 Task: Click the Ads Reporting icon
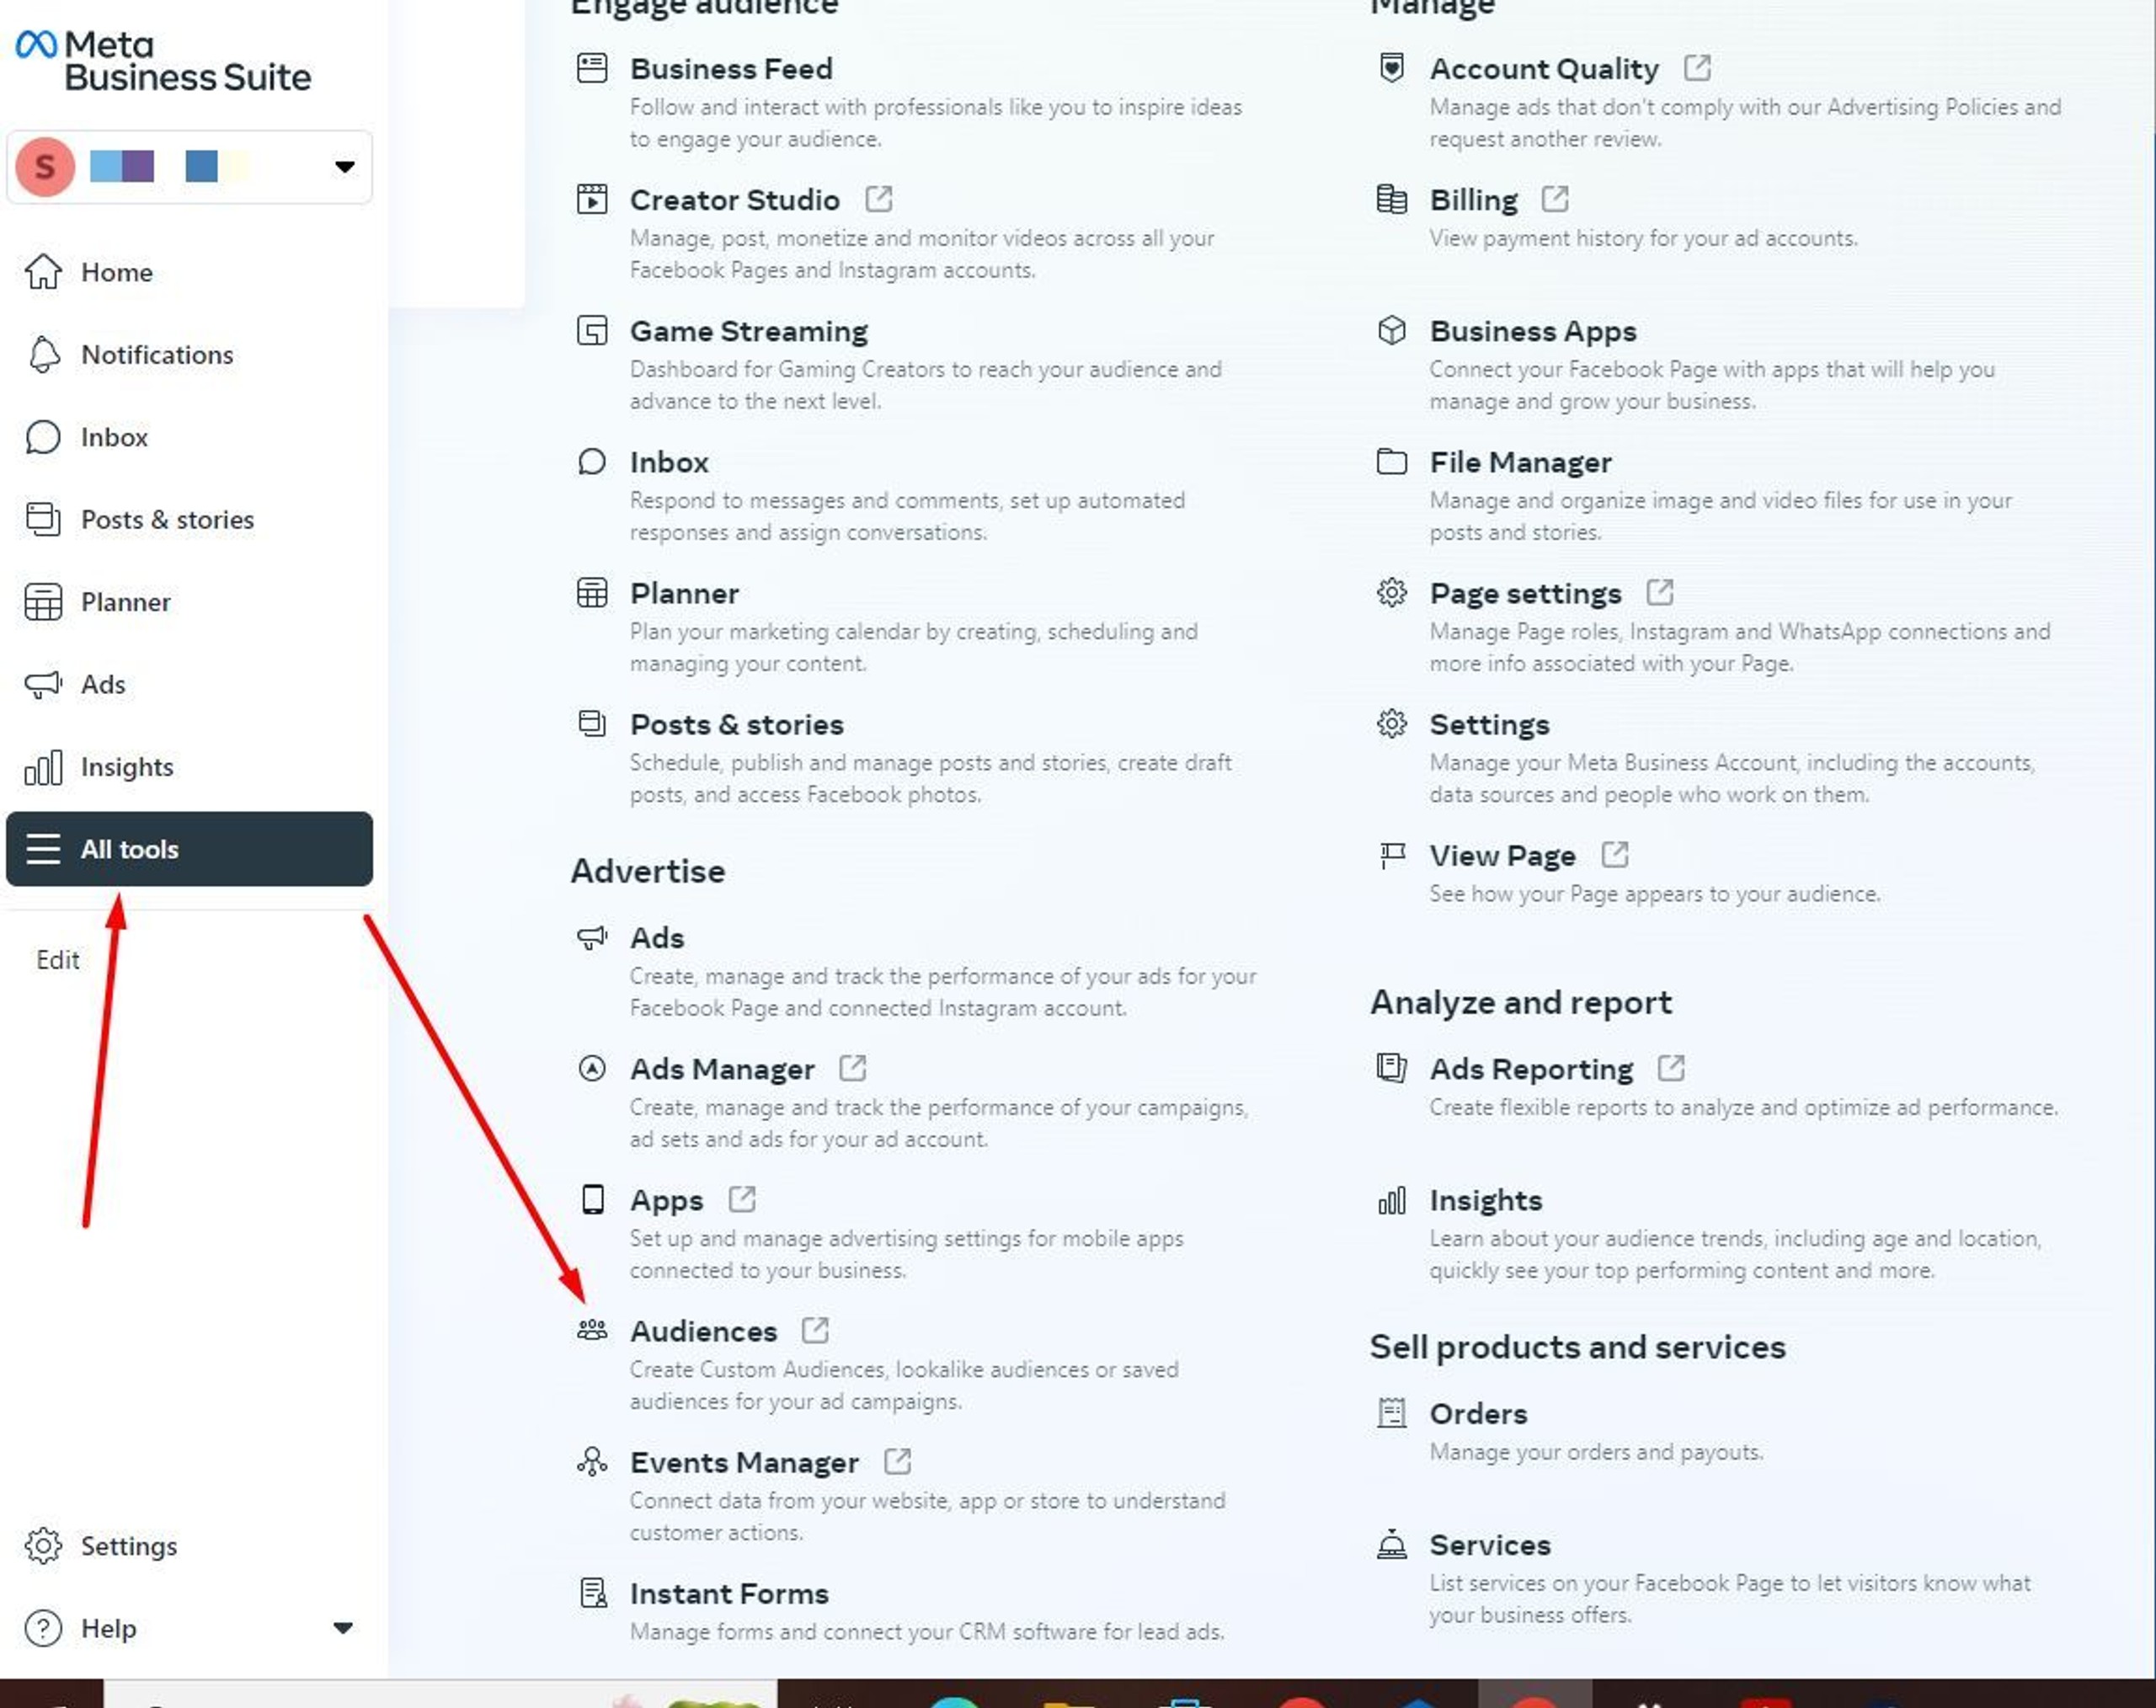(1391, 1068)
